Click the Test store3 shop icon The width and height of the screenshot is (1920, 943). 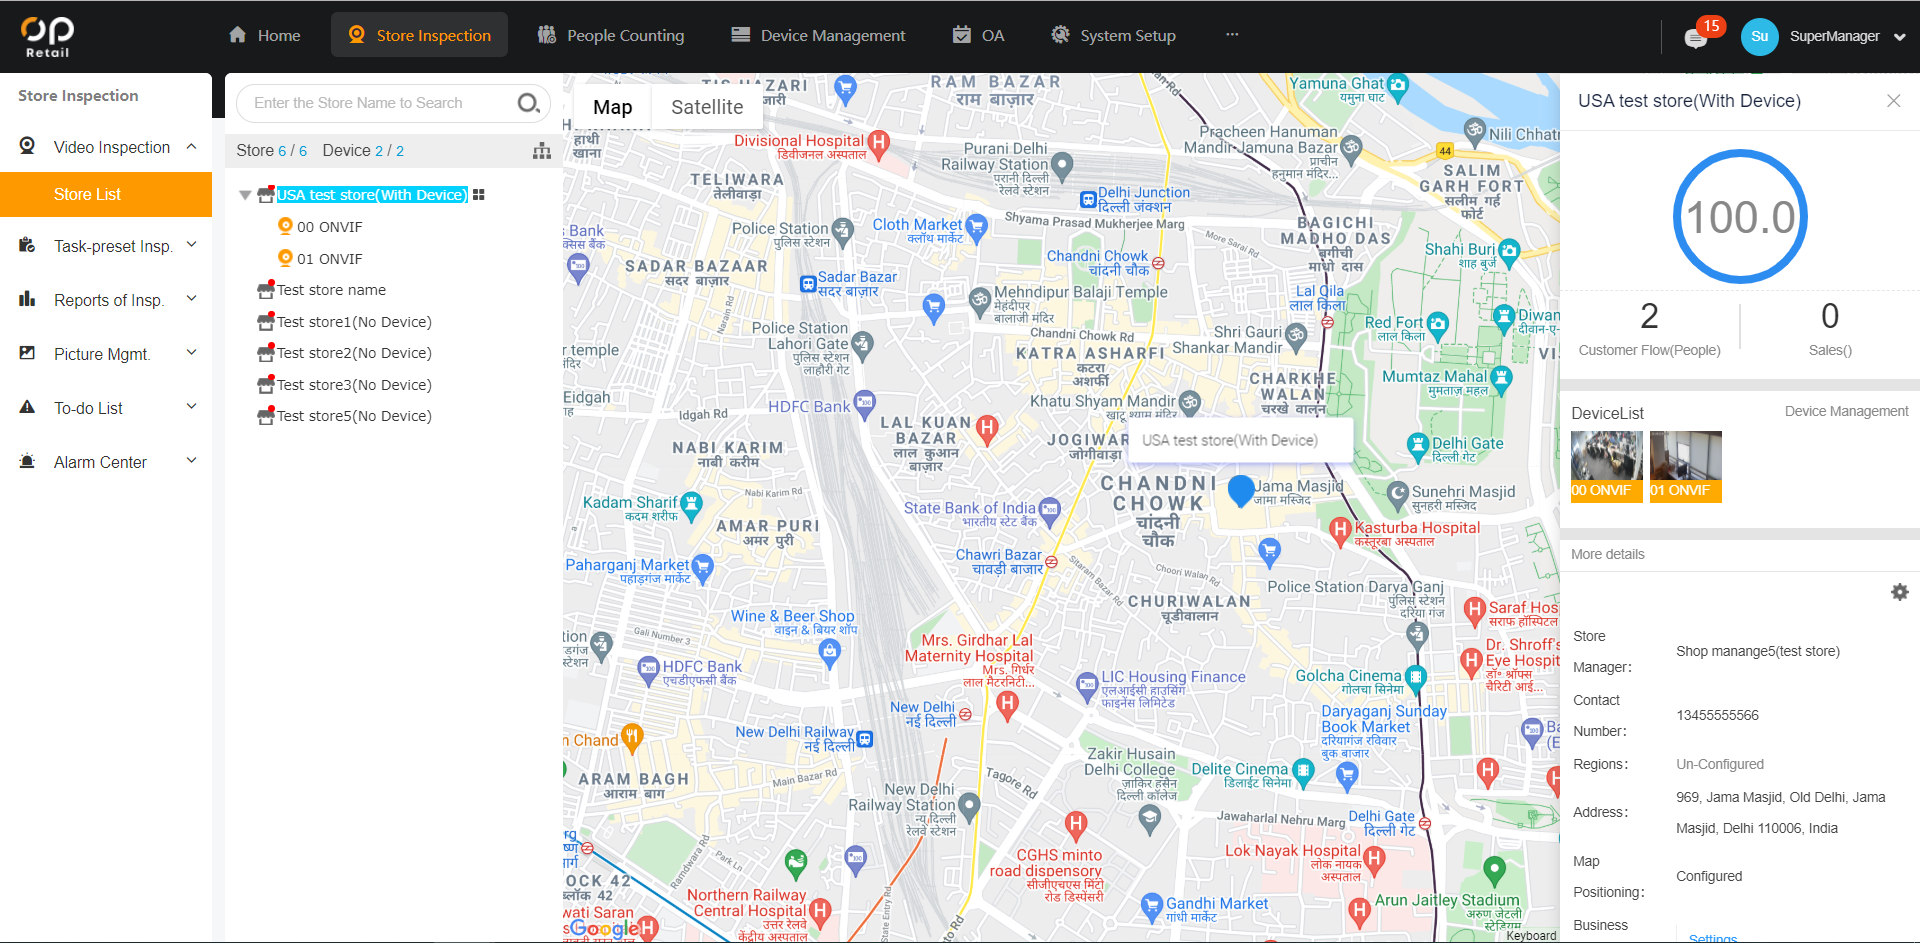coord(266,385)
